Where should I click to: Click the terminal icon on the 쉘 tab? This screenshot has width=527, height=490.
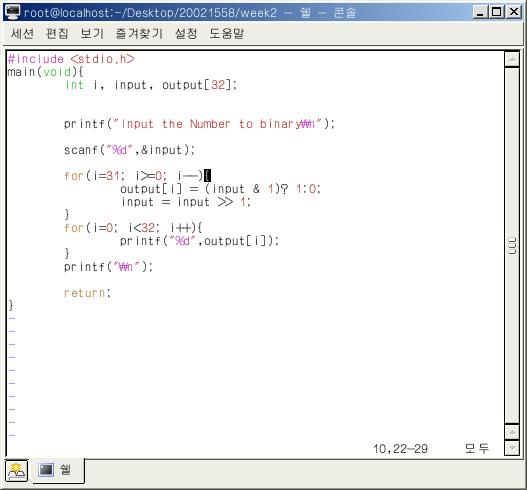[46, 470]
